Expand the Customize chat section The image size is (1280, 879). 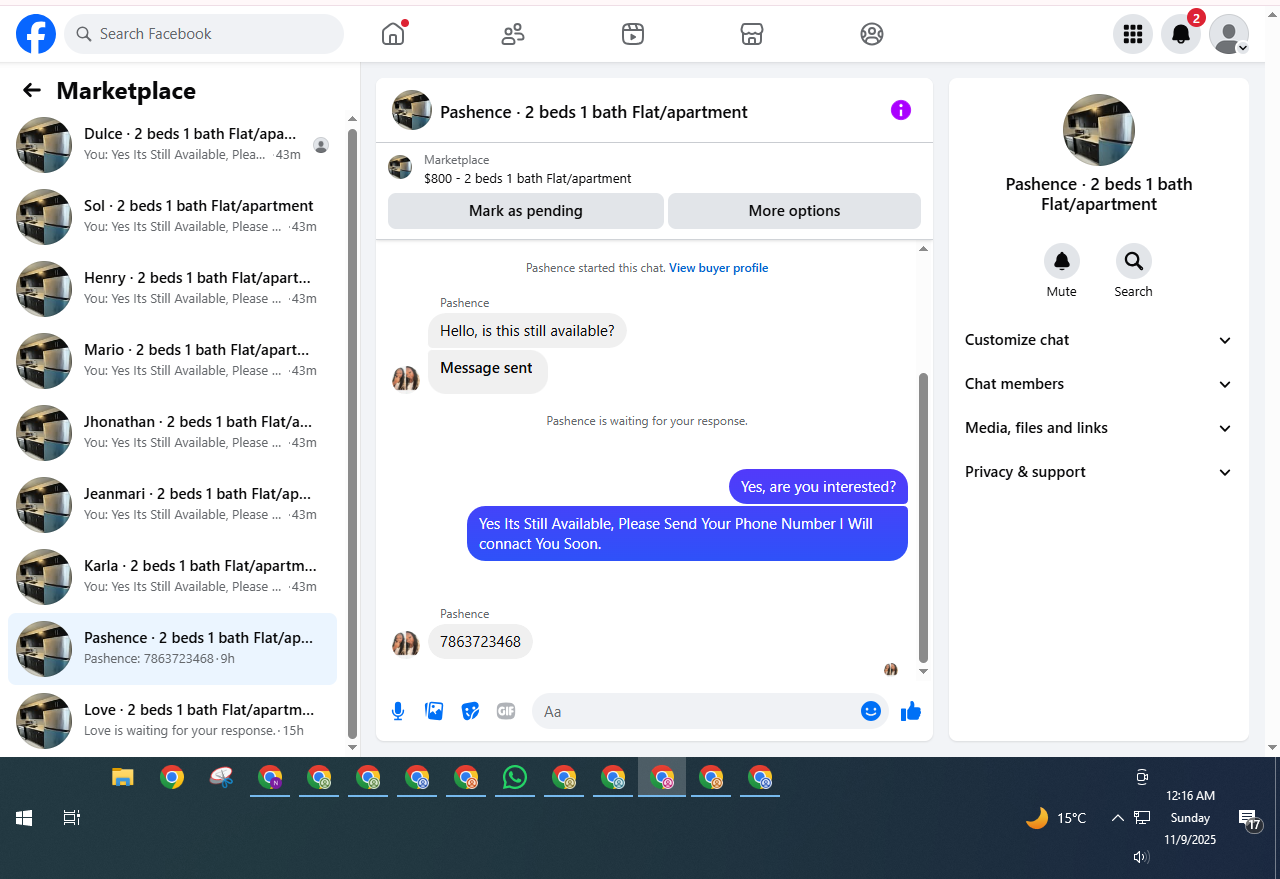(x=1099, y=340)
